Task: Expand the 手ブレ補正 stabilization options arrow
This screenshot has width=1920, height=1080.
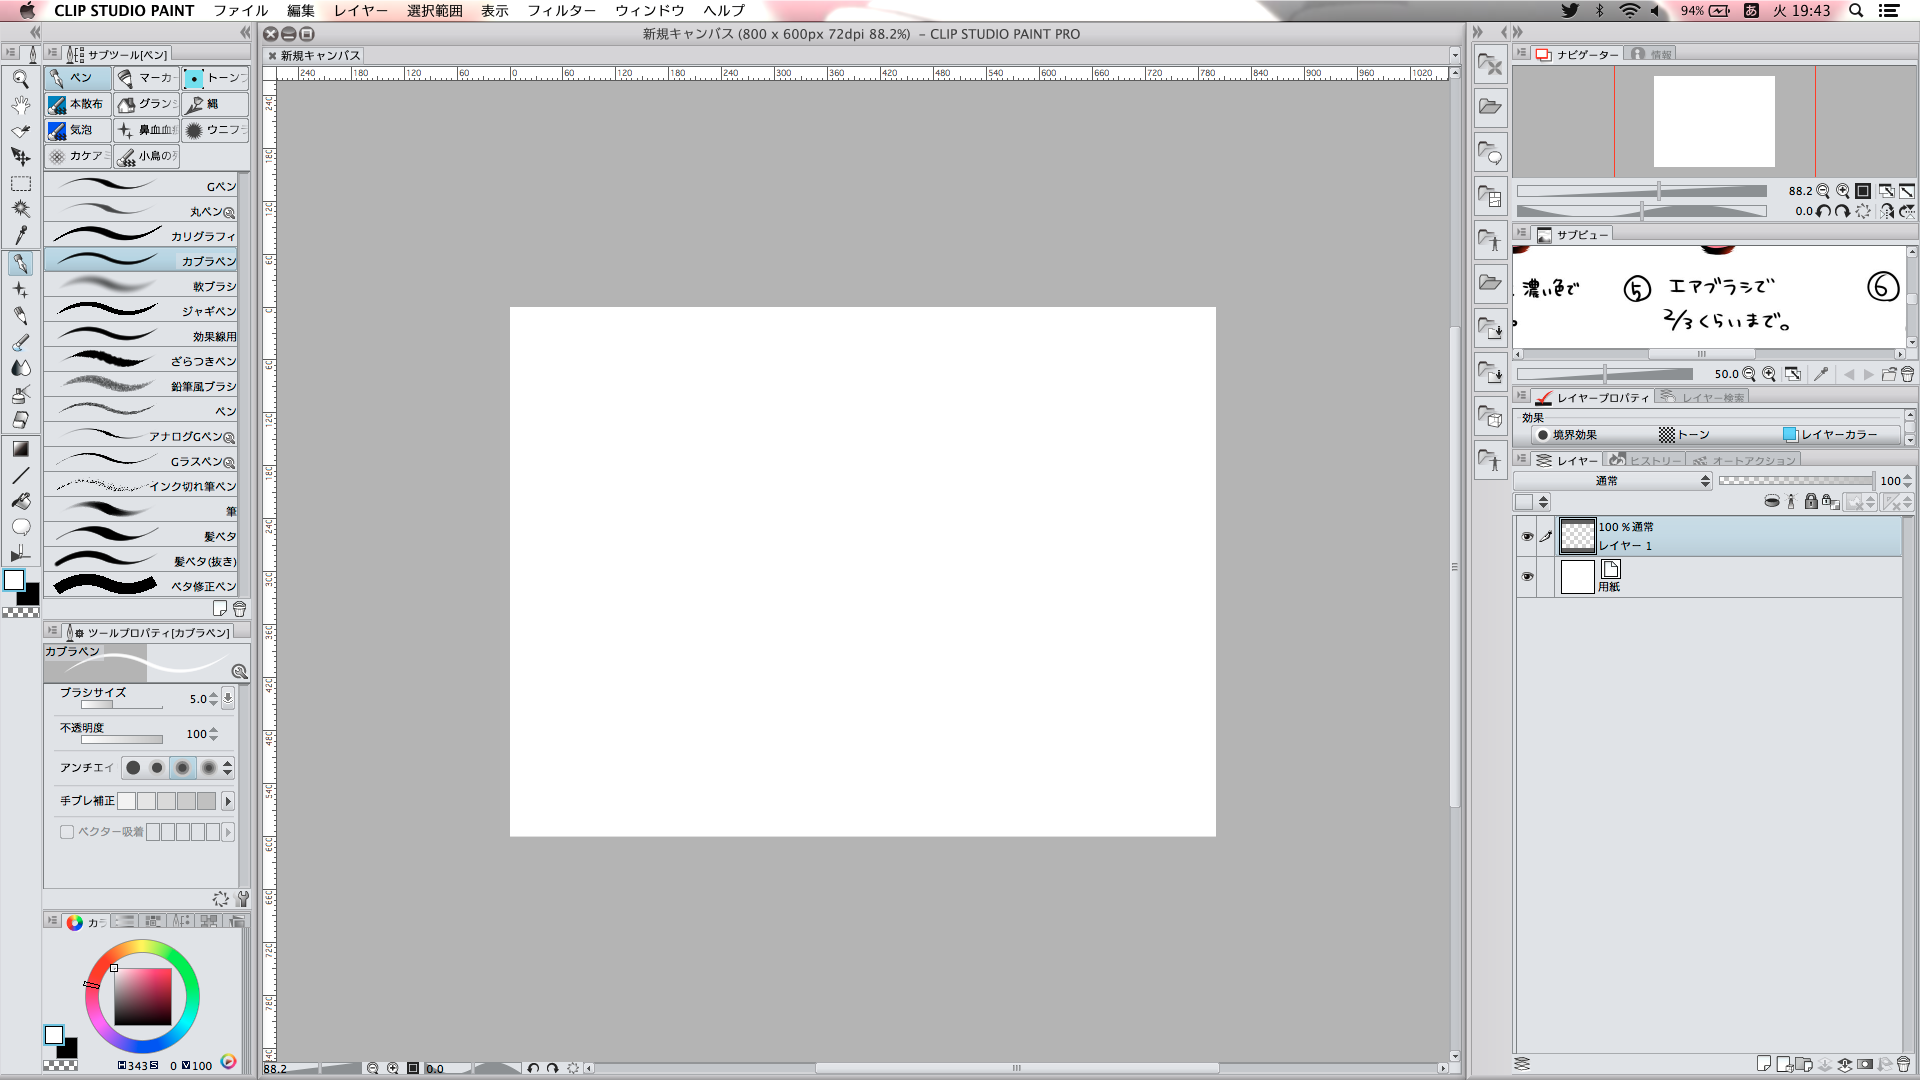Action: pyautogui.click(x=228, y=801)
